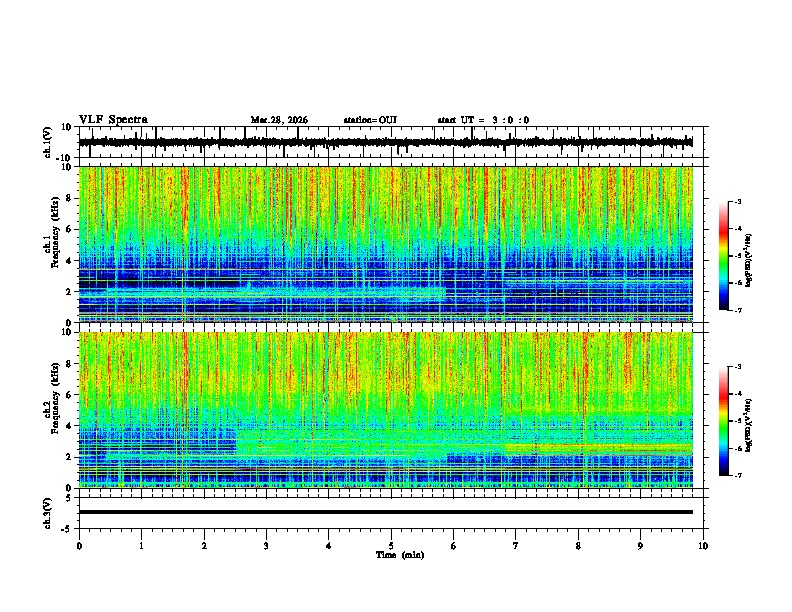Screen dimensions: 792x612
Task: Click time axis tick label "0"
Action: tap(79, 545)
